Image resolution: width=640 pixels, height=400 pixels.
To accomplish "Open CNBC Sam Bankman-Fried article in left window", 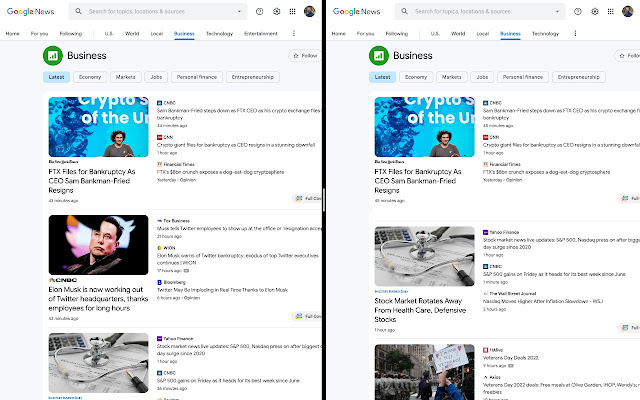I will coord(239,114).
